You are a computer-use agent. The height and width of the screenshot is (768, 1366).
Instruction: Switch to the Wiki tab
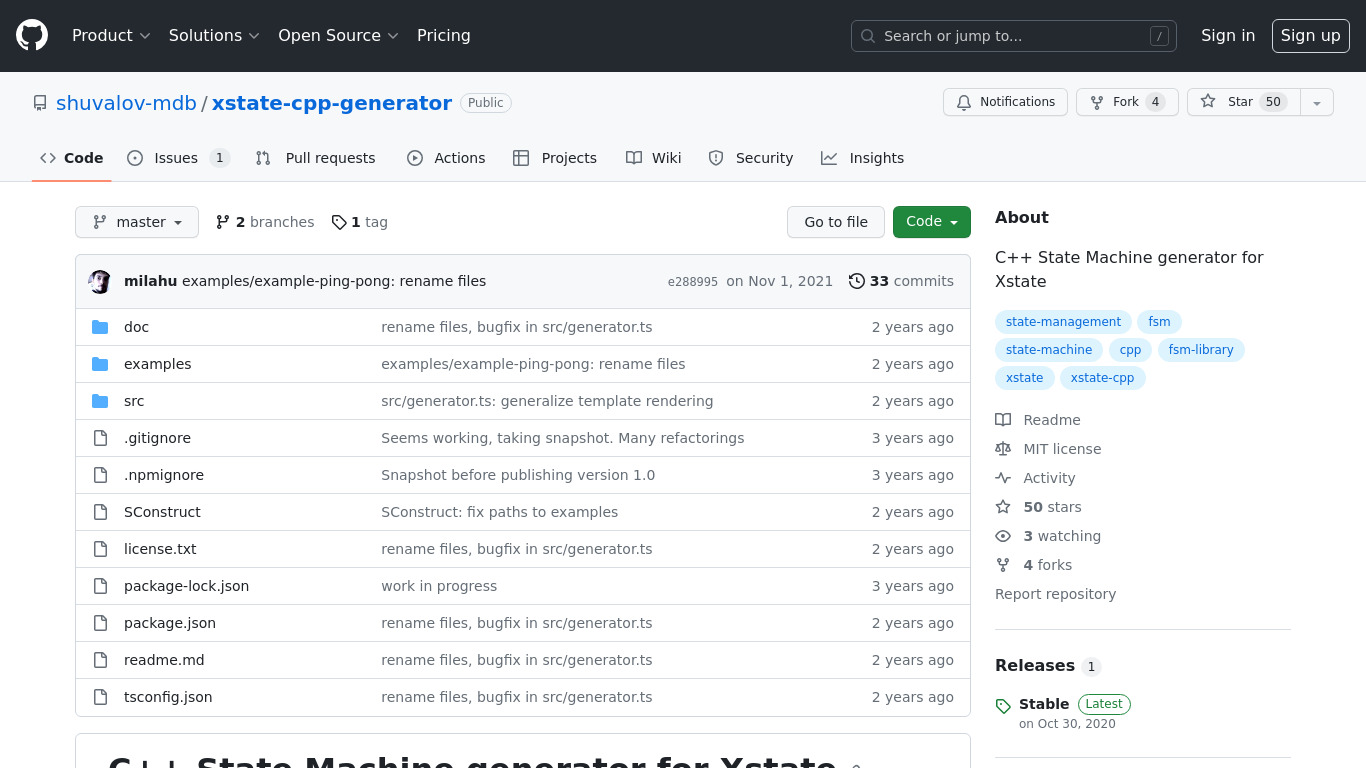[x=654, y=158]
